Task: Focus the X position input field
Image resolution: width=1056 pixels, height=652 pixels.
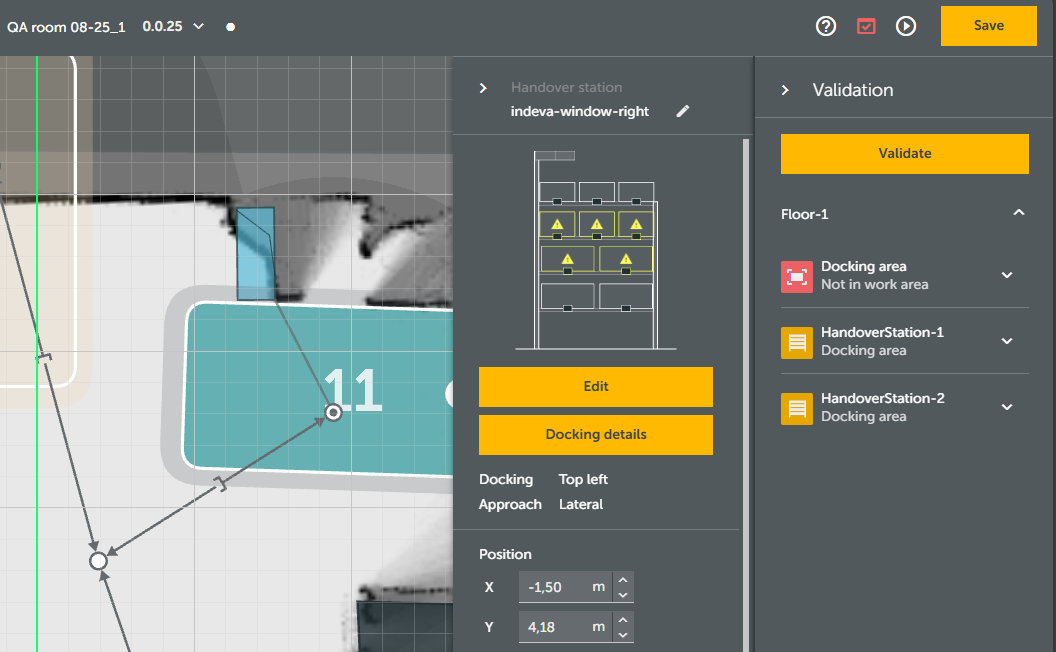Action: [x=565, y=587]
